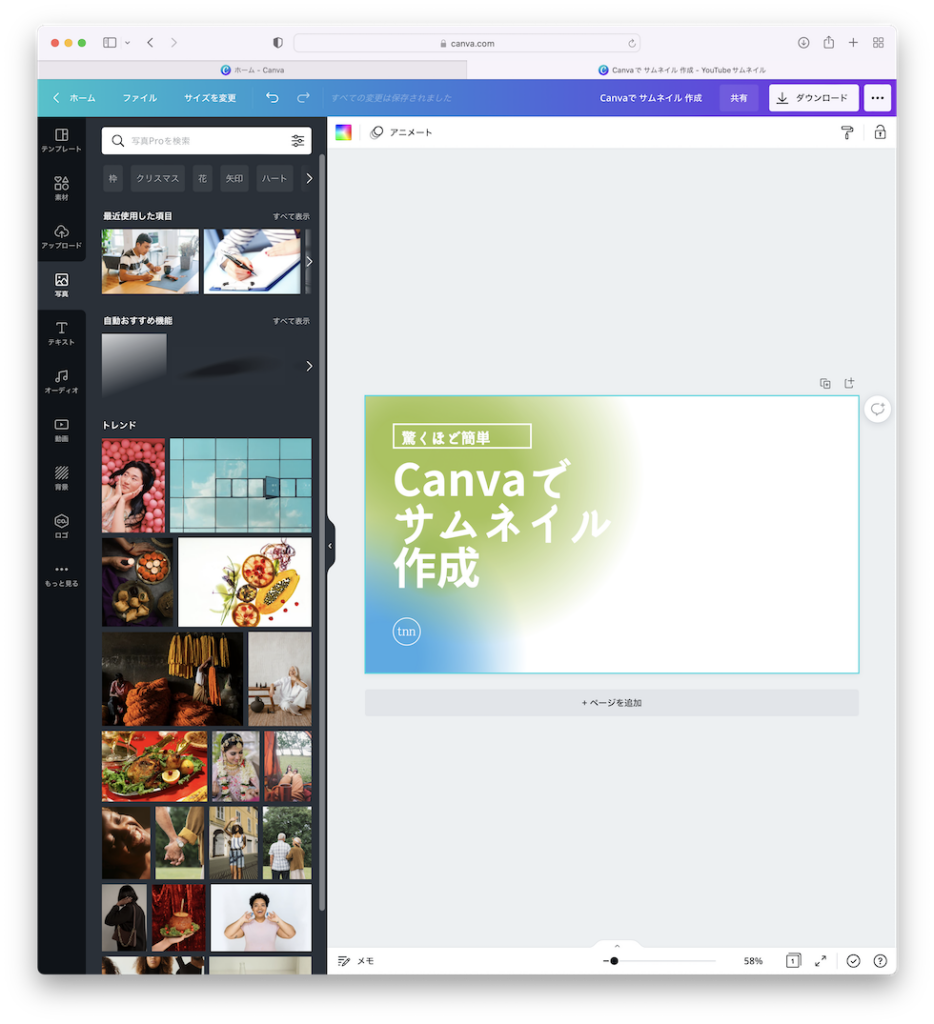Click the undo arrow icon

(x=272, y=98)
